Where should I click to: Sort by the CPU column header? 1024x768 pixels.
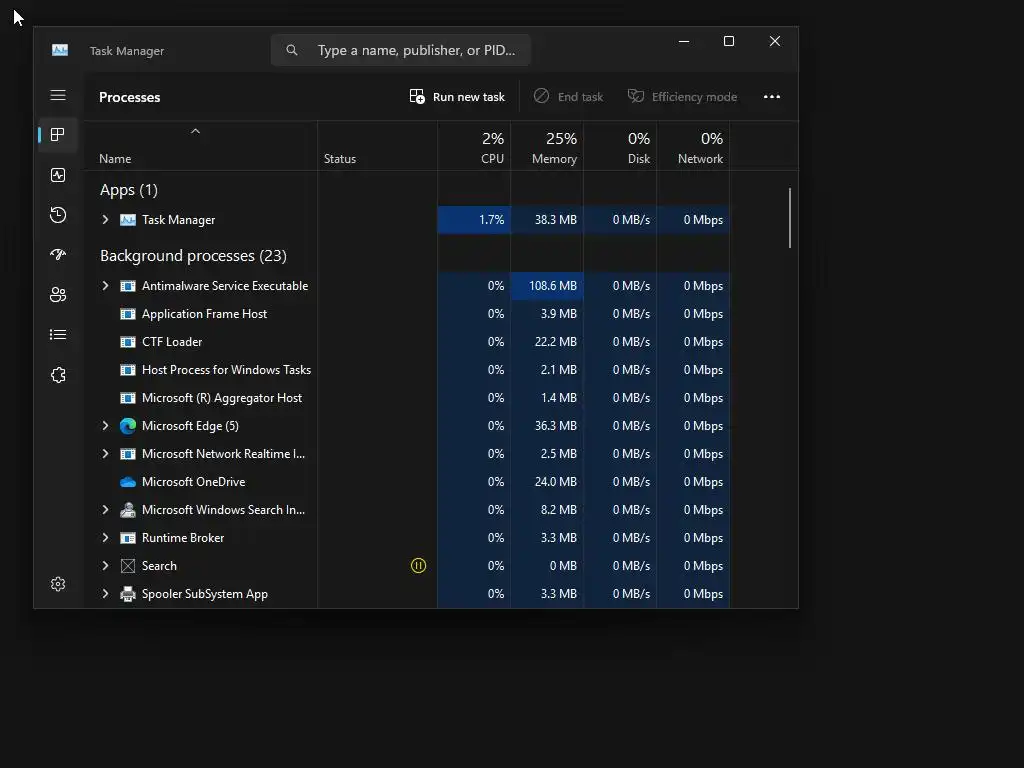(x=474, y=146)
